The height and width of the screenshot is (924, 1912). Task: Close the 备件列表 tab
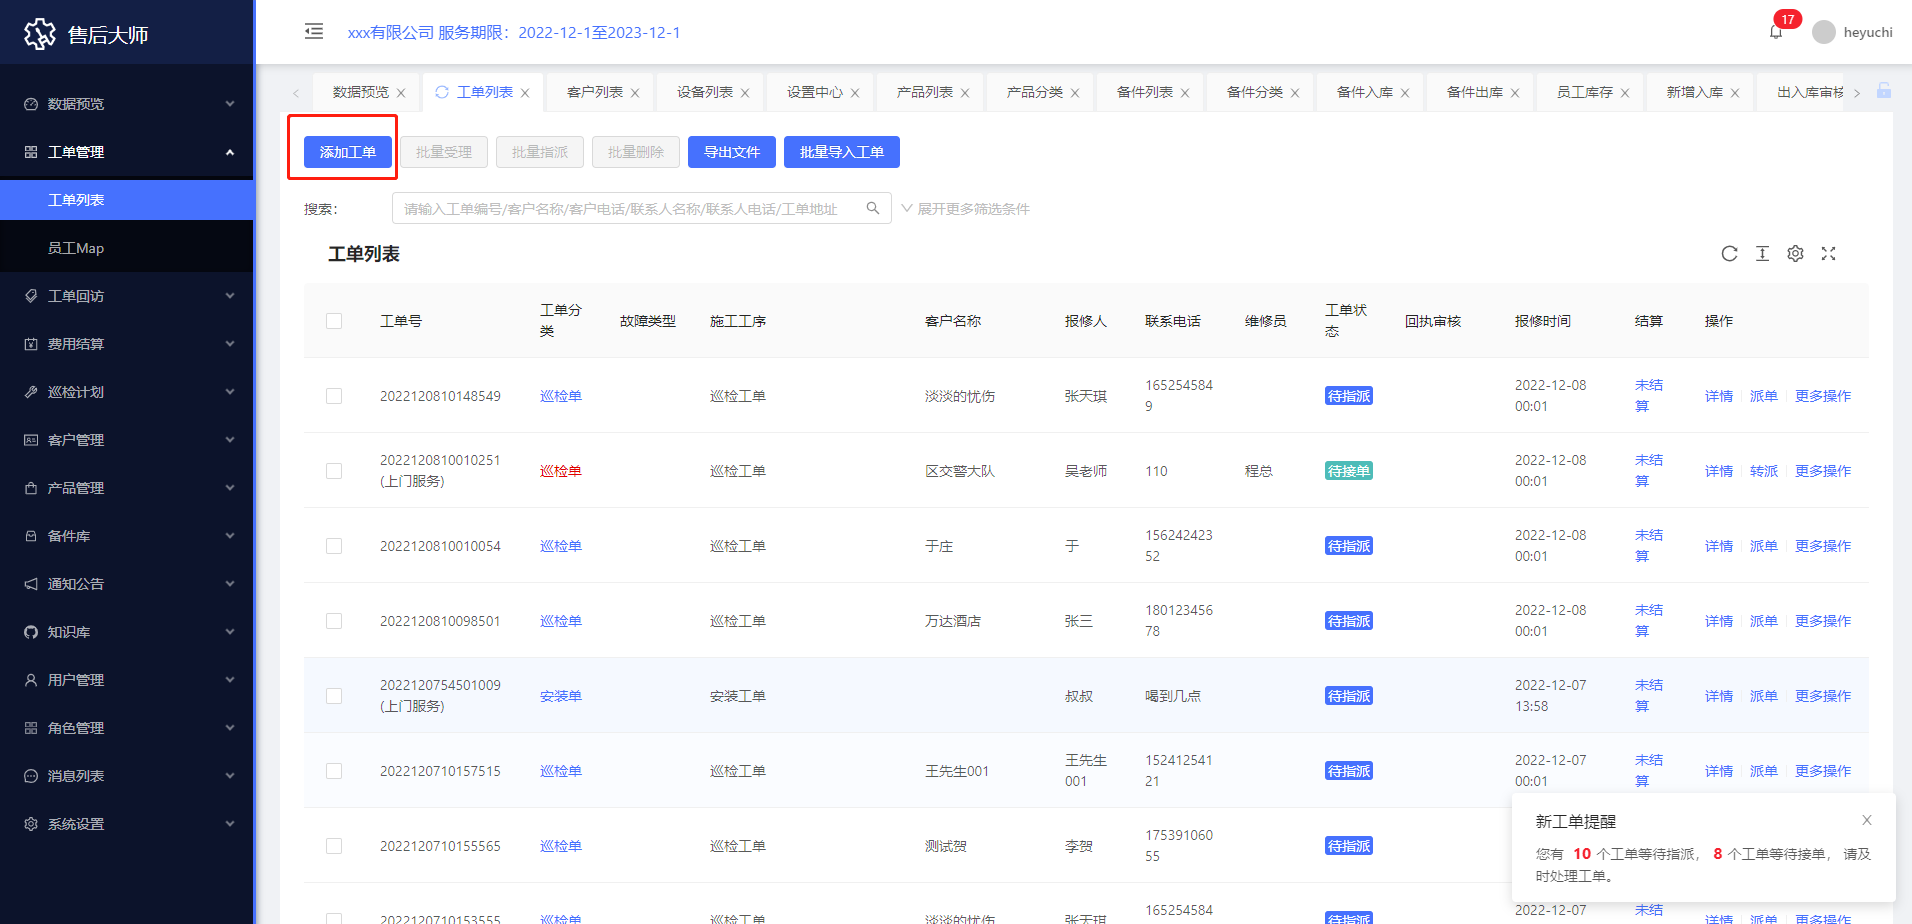pyautogui.click(x=1185, y=93)
